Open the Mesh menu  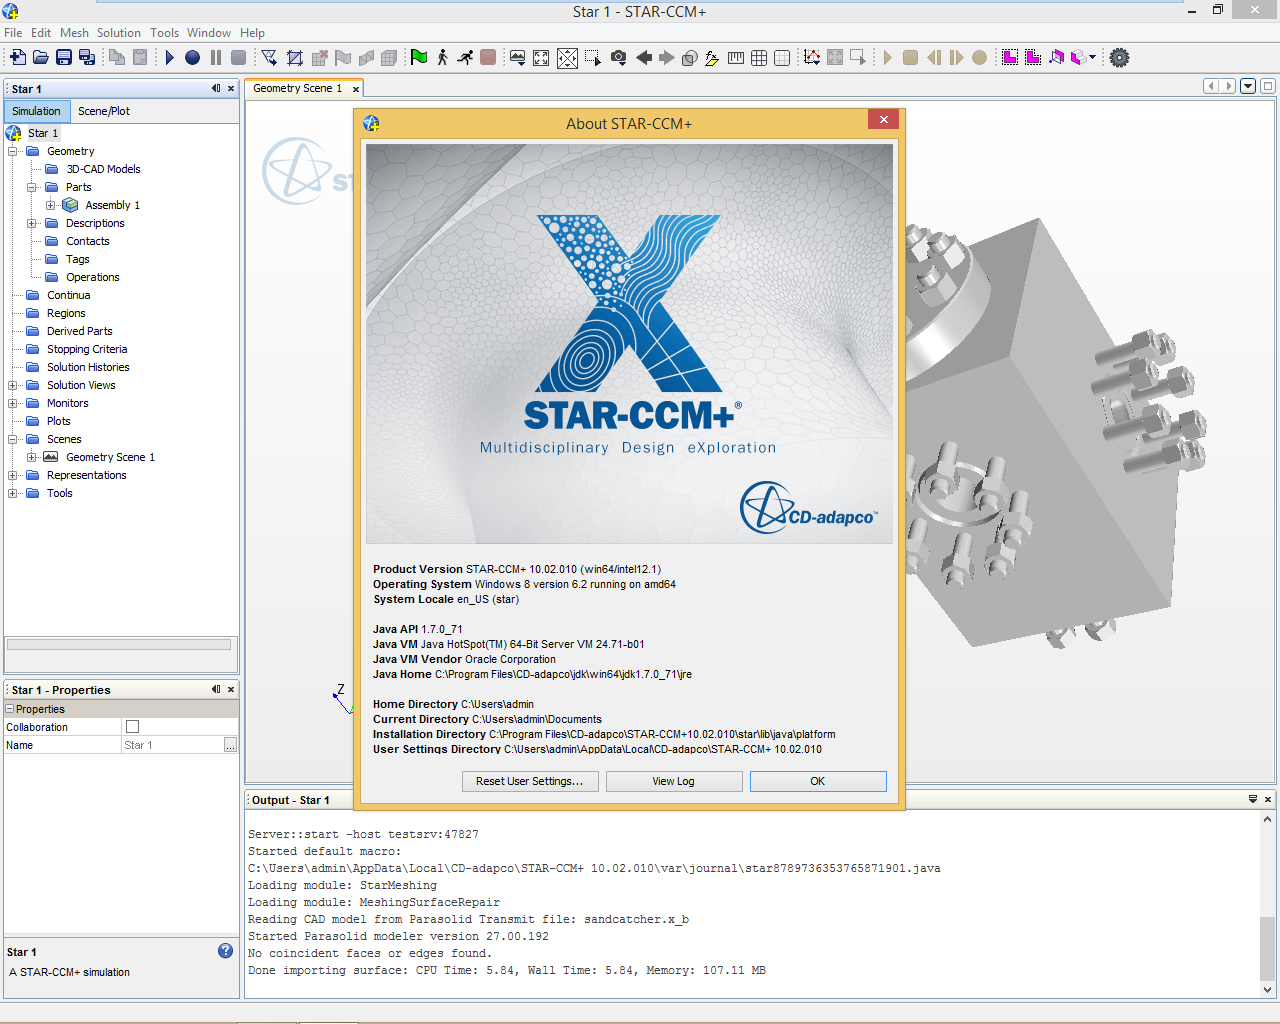tap(74, 33)
